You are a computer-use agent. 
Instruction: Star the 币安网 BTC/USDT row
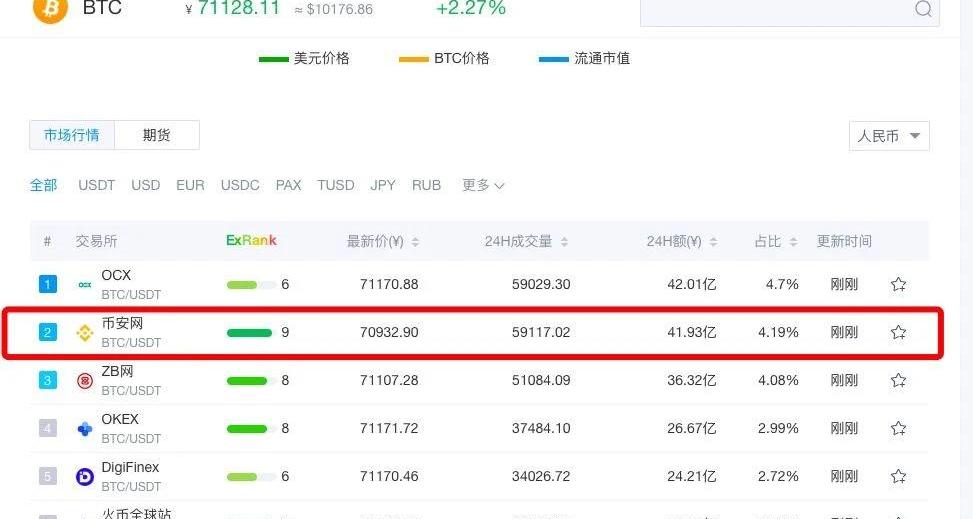pos(898,332)
